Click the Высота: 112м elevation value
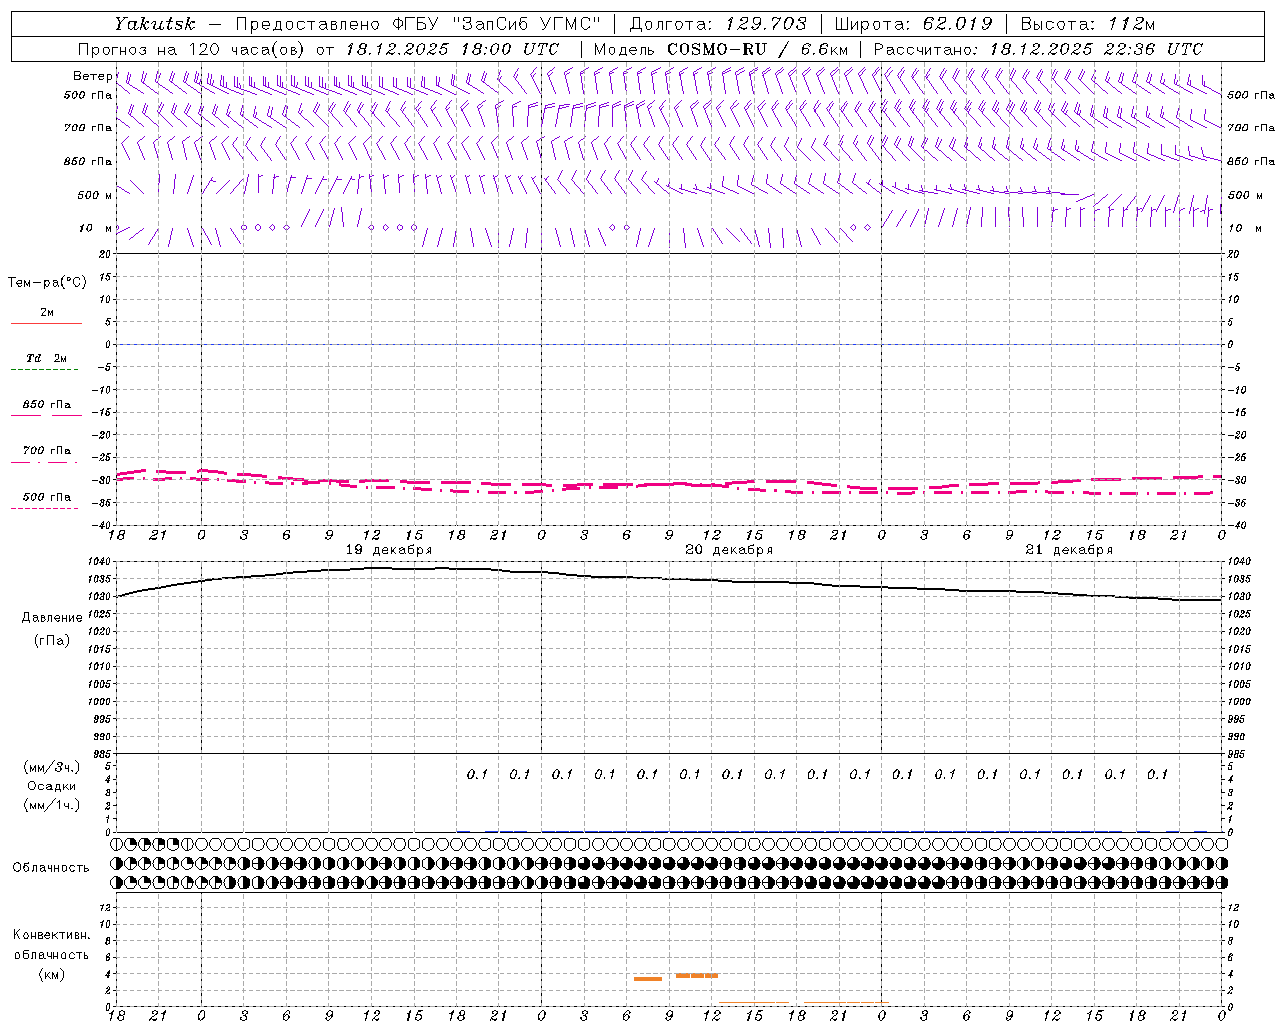Image resolution: width=1280 pixels, height=1024 pixels. click(1089, 24)
